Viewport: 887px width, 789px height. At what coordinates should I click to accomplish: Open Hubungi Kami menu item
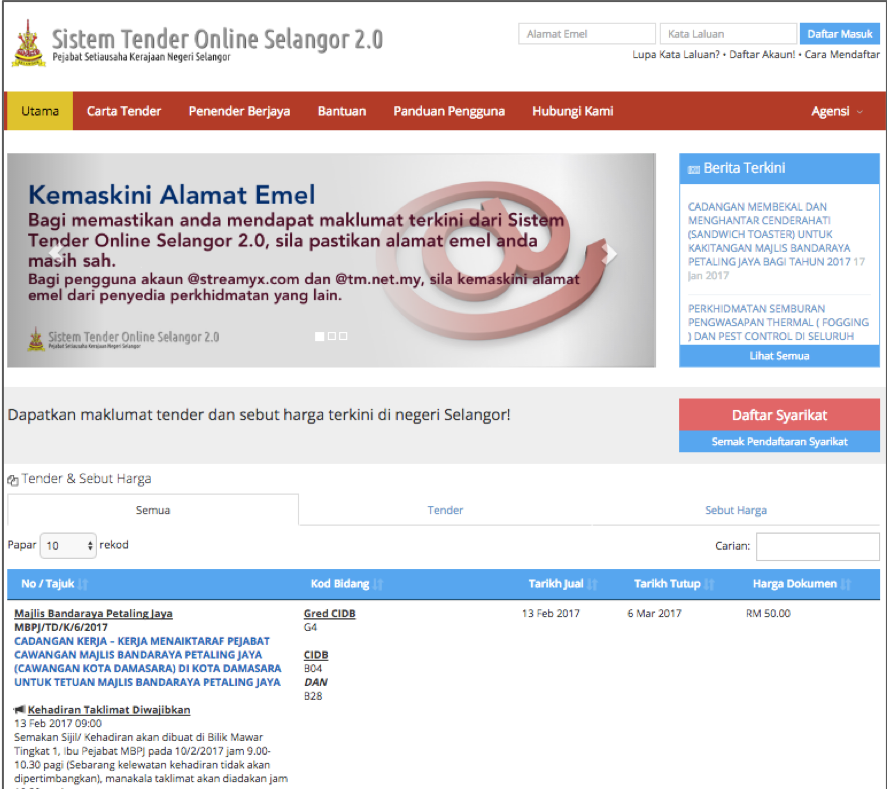pyautogui.click(x=572, y=111)
